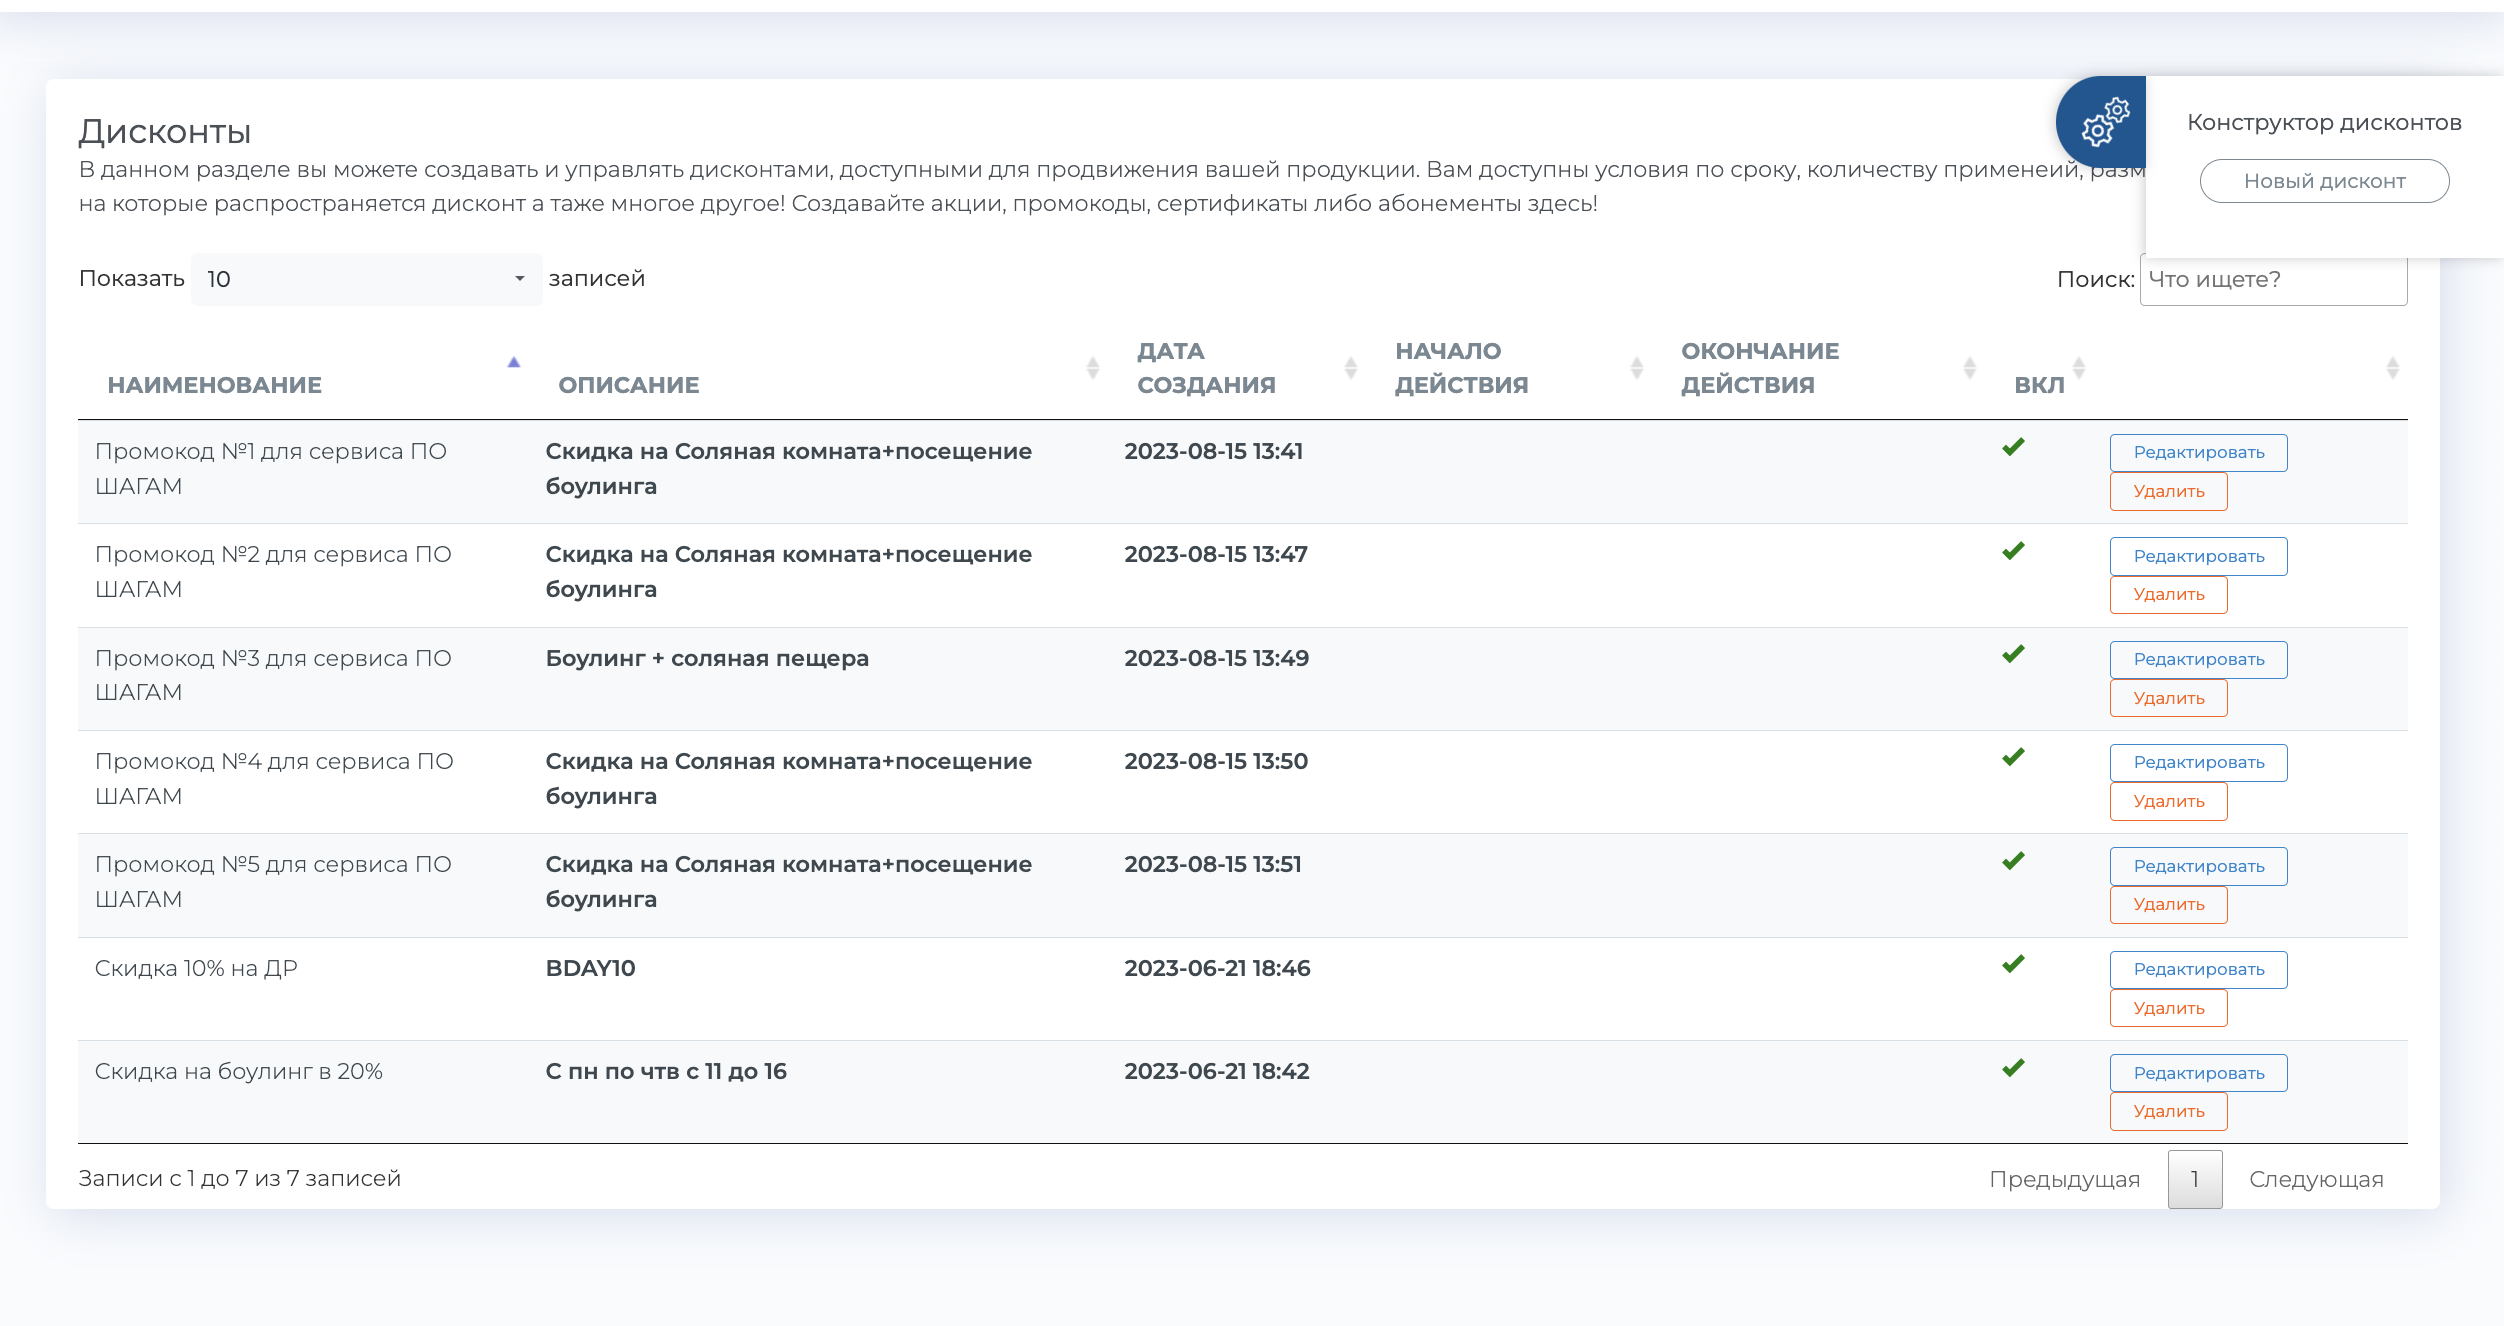Sort by ВКЛ column arrows

2079,368
